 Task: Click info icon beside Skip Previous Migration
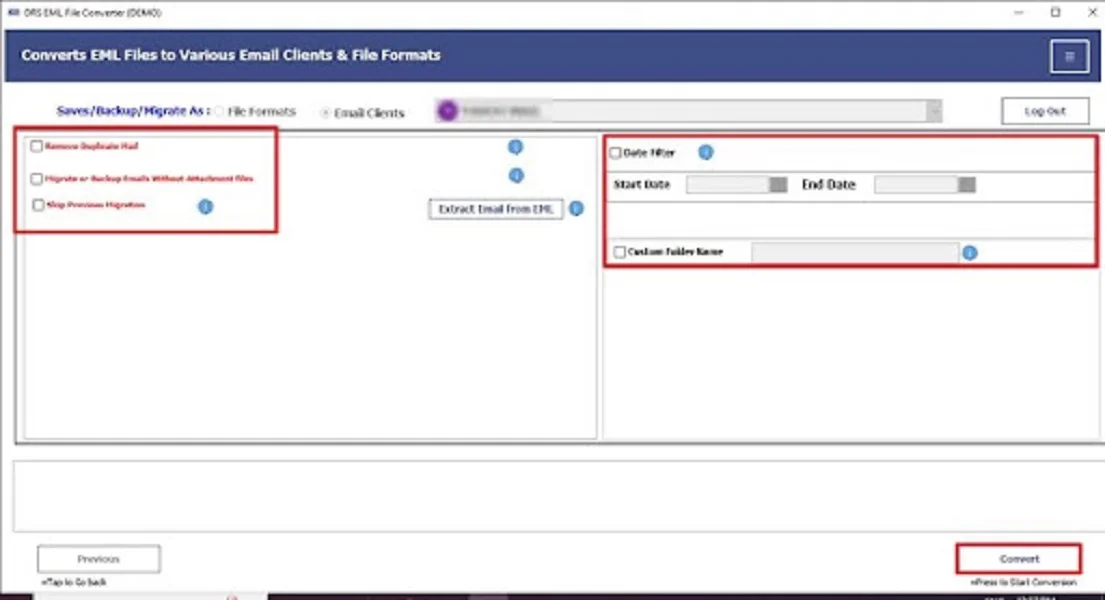(205, 206)
